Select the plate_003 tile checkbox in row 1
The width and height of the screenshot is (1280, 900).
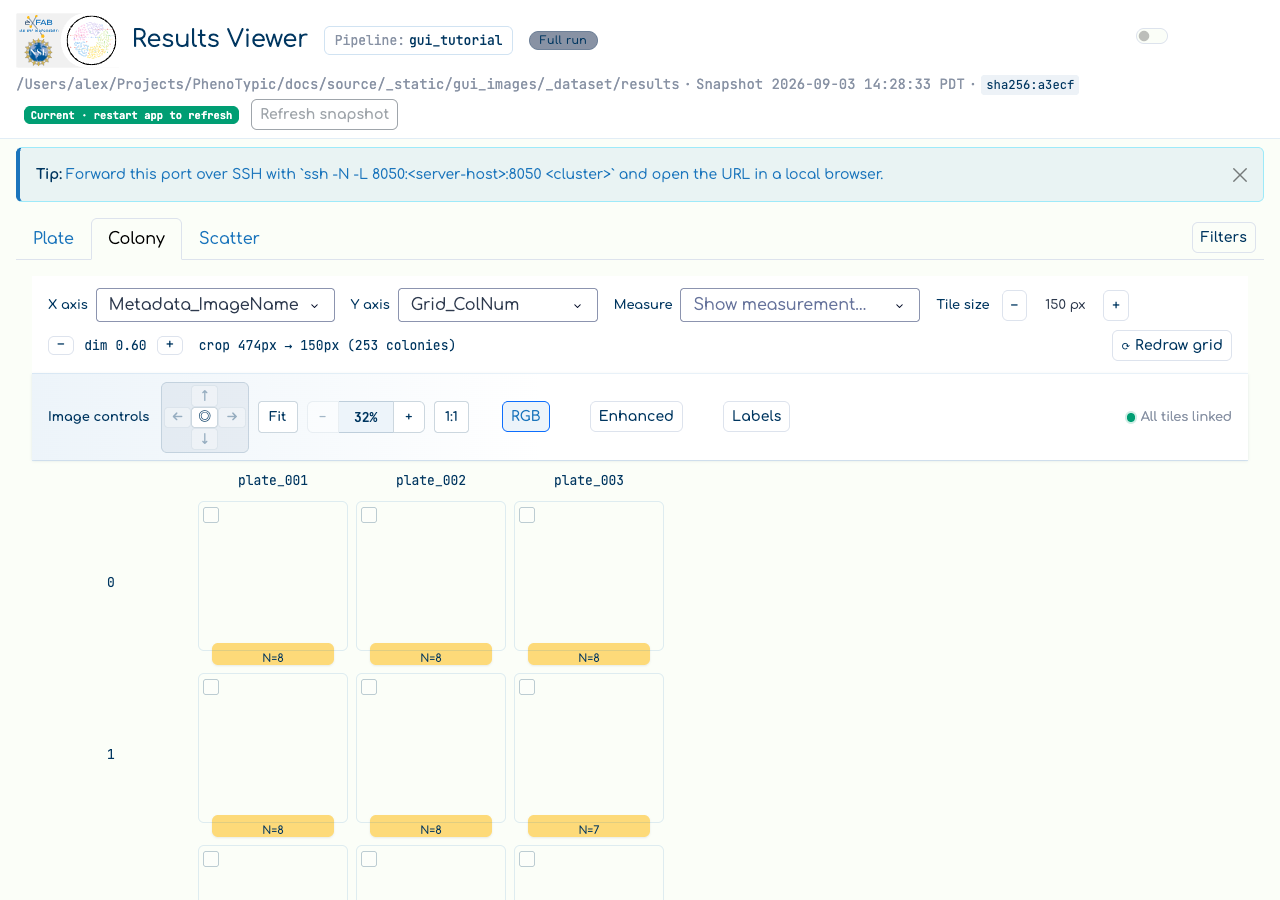click(x=527, y=687)
